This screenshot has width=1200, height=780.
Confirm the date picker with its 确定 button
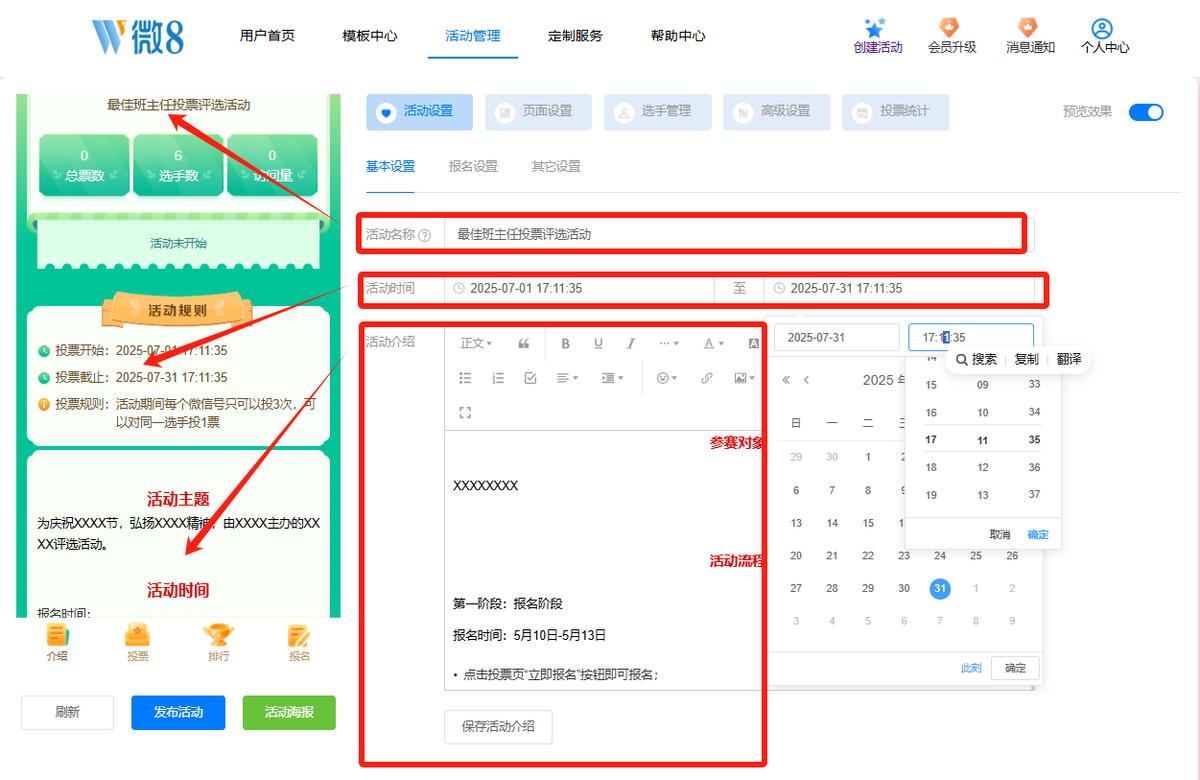pyautogui.click(x=1015, y=668)
